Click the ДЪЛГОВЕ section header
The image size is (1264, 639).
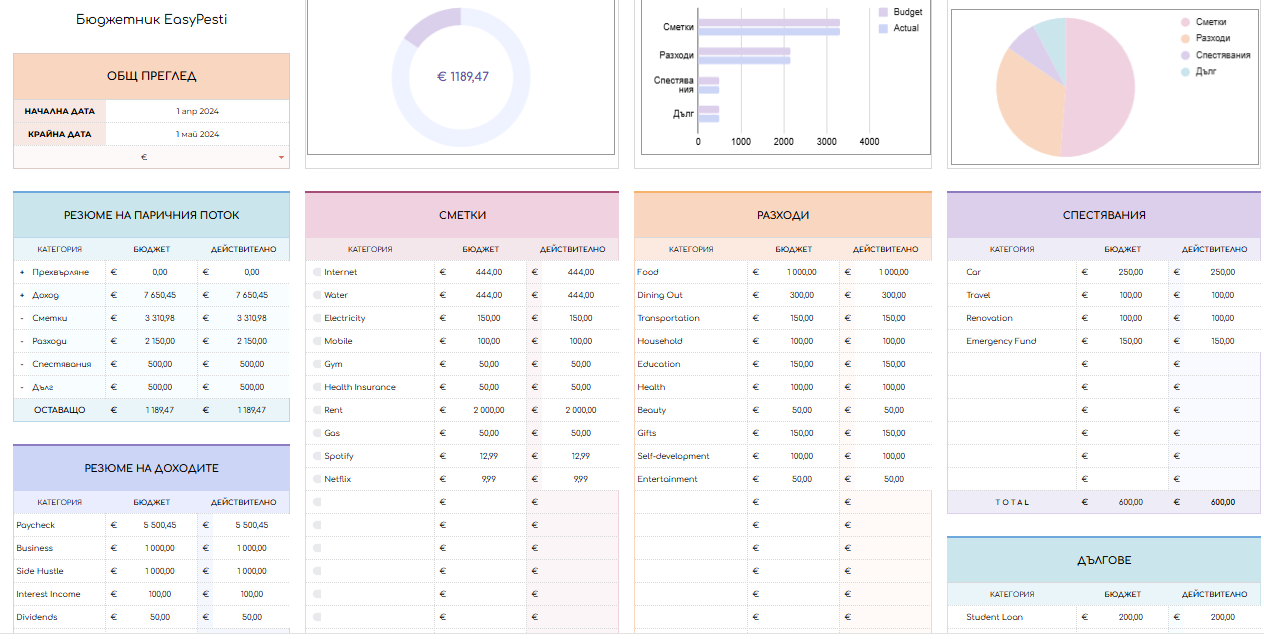click(x=1104, y=561)
